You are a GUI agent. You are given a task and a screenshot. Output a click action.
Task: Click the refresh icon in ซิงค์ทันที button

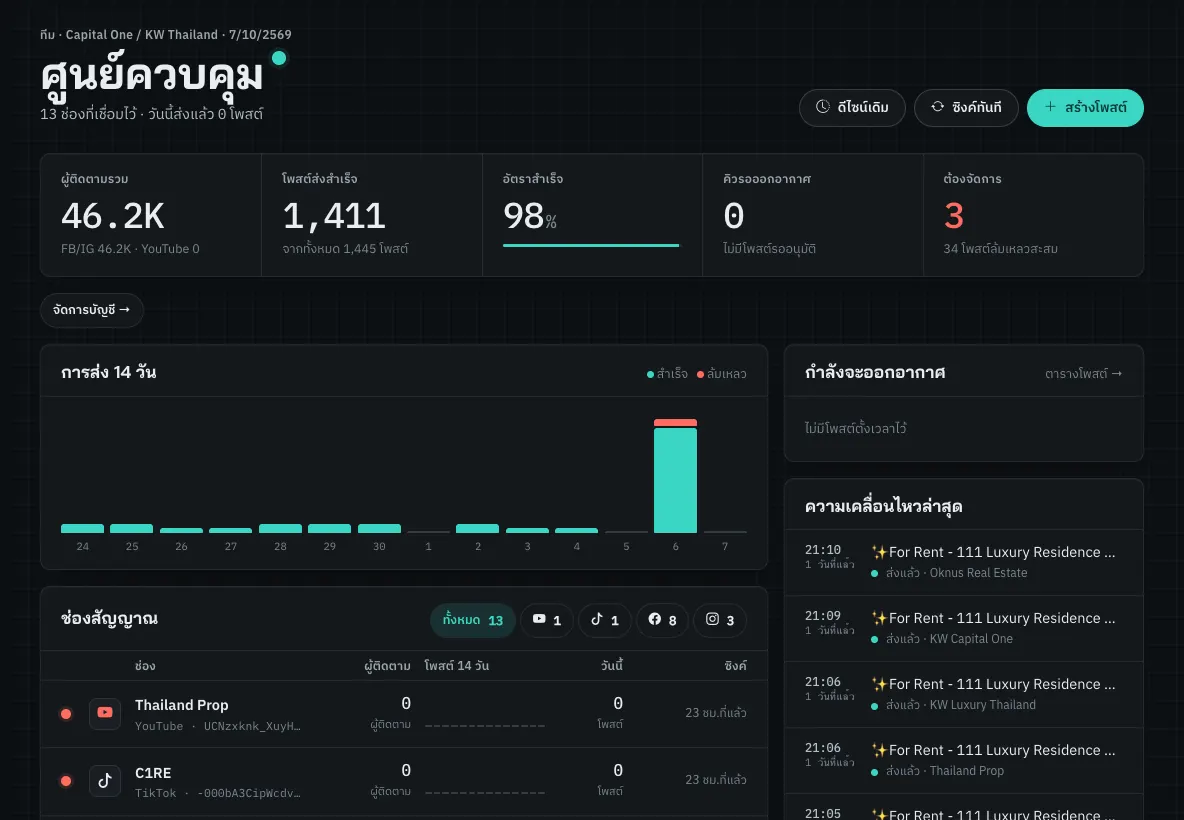point(937,107)
